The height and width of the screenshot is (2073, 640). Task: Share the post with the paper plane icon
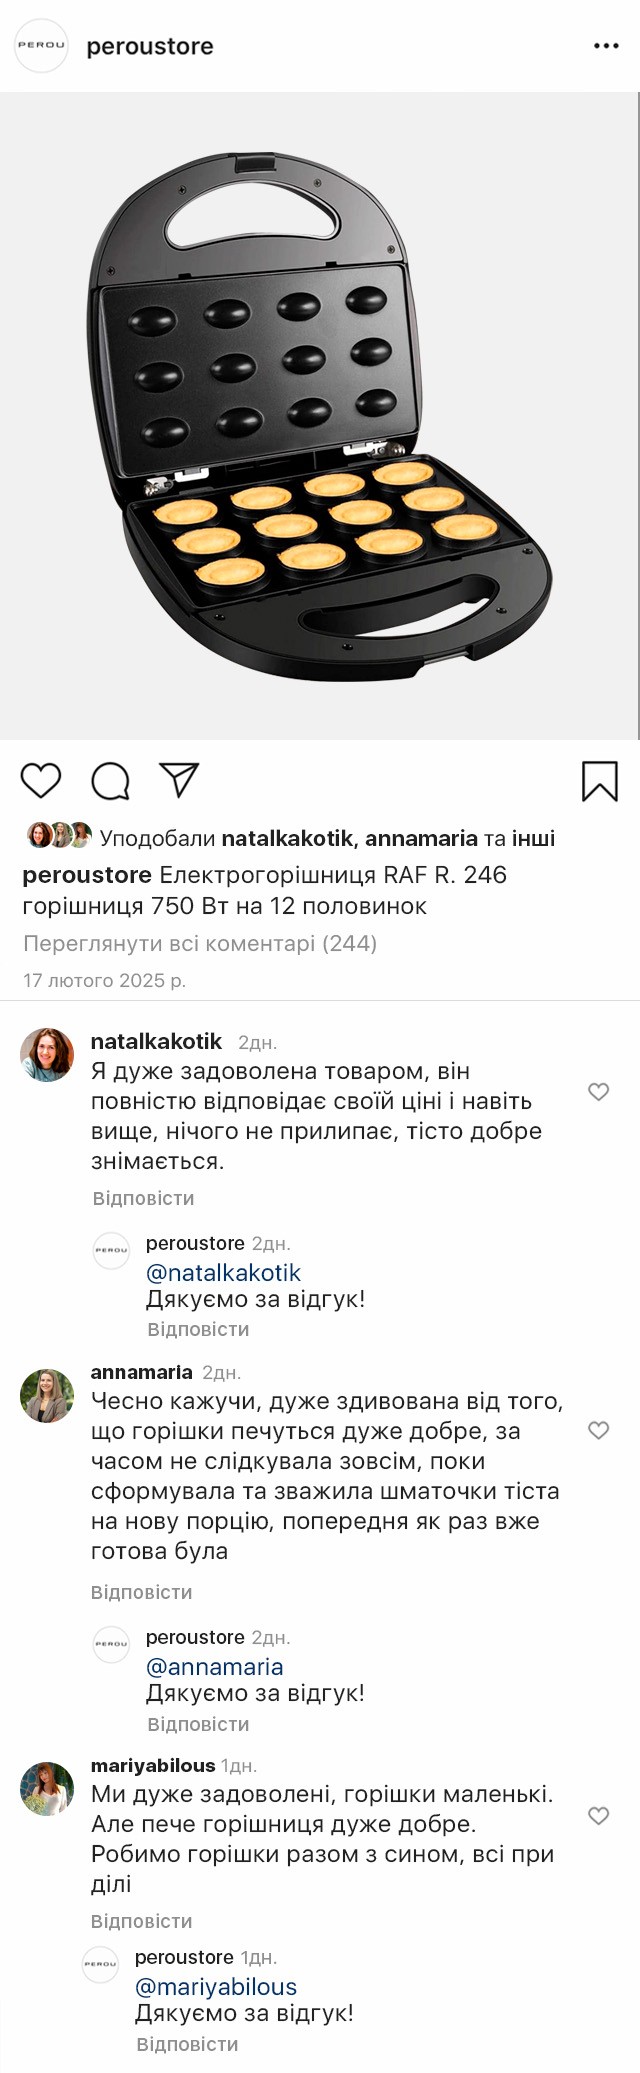click(180, 780)
